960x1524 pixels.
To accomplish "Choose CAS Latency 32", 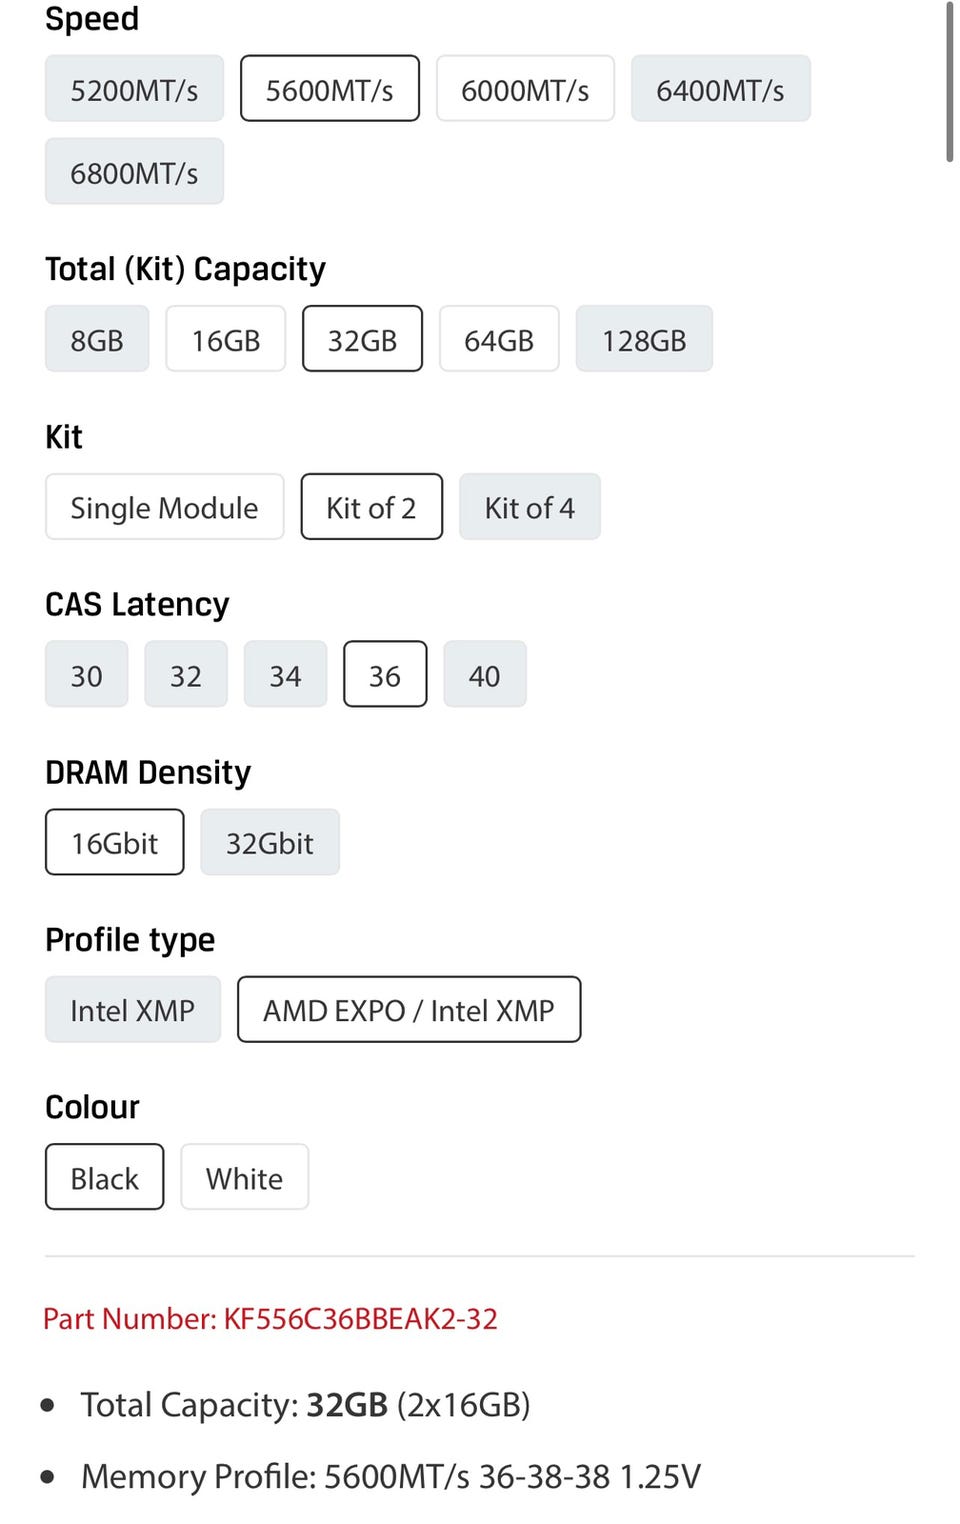I will pyautogui.click(x=186, y=675).
